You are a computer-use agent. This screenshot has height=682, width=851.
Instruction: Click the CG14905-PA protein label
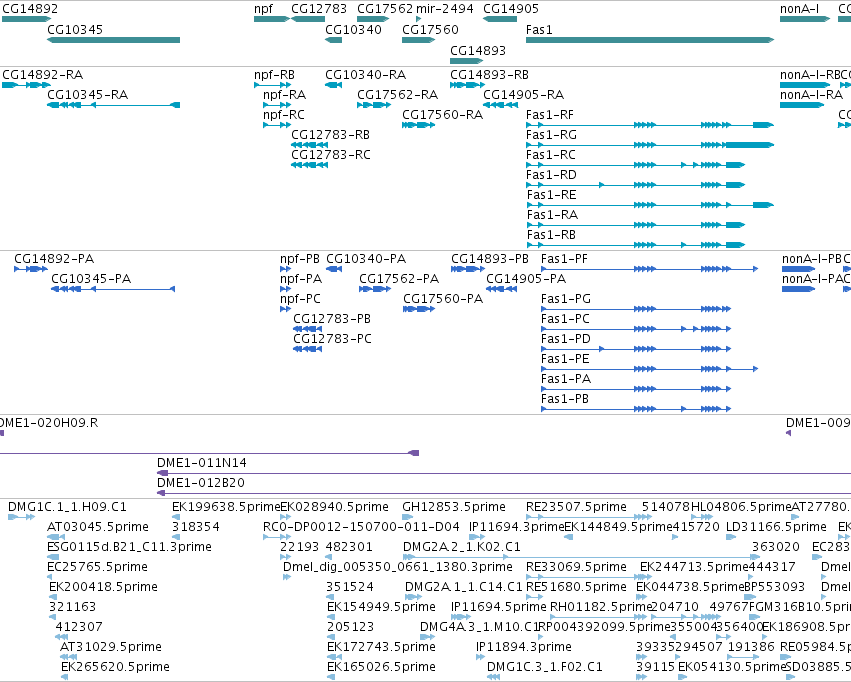click(x=526, y=278)
